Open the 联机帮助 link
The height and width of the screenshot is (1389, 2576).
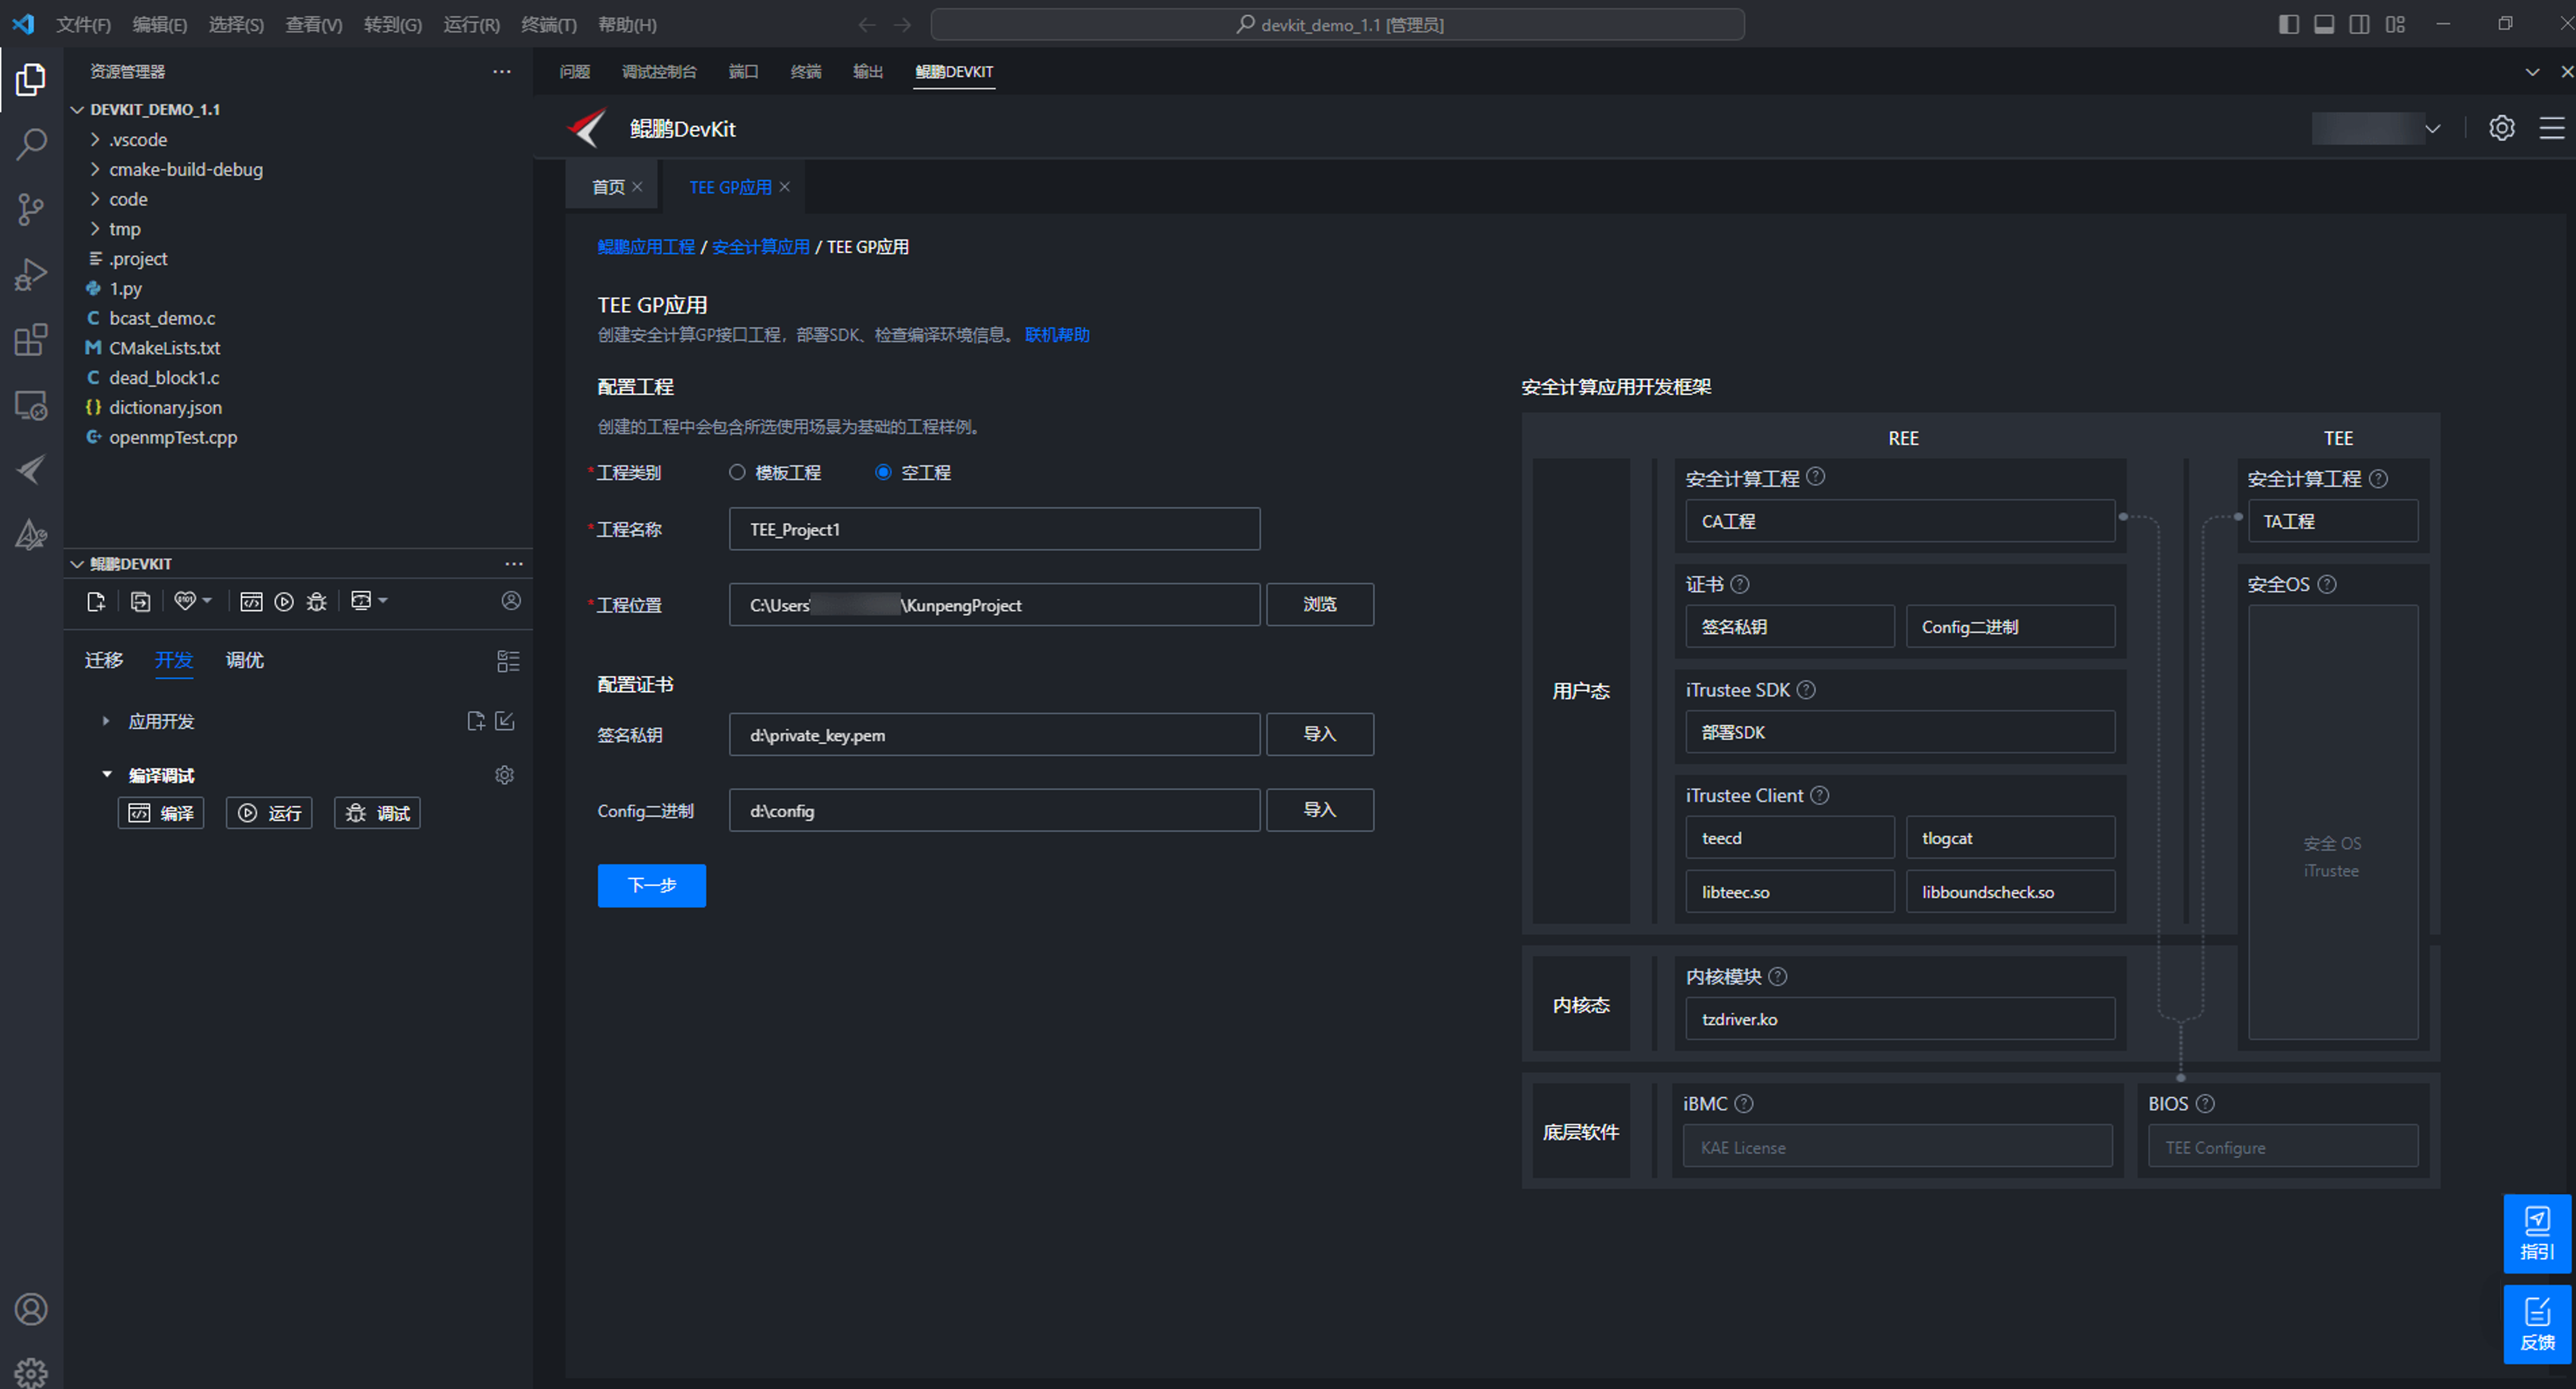pyautogui.click(x=1057, y=335)
